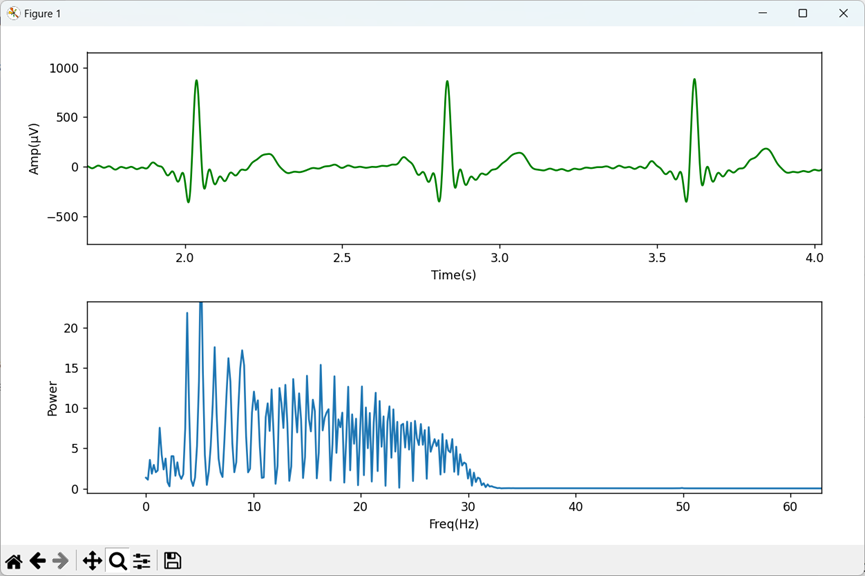Click the Figure 1 window title text
Image resolution: width=865 pixels, height=576 pixels.
point(42,13)
